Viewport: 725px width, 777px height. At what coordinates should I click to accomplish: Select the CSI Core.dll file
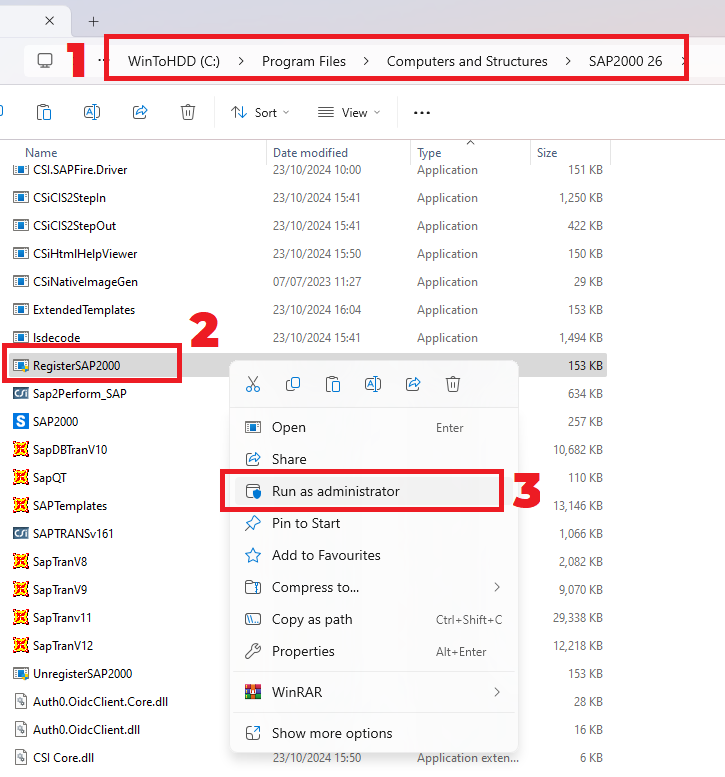(63, 758)
